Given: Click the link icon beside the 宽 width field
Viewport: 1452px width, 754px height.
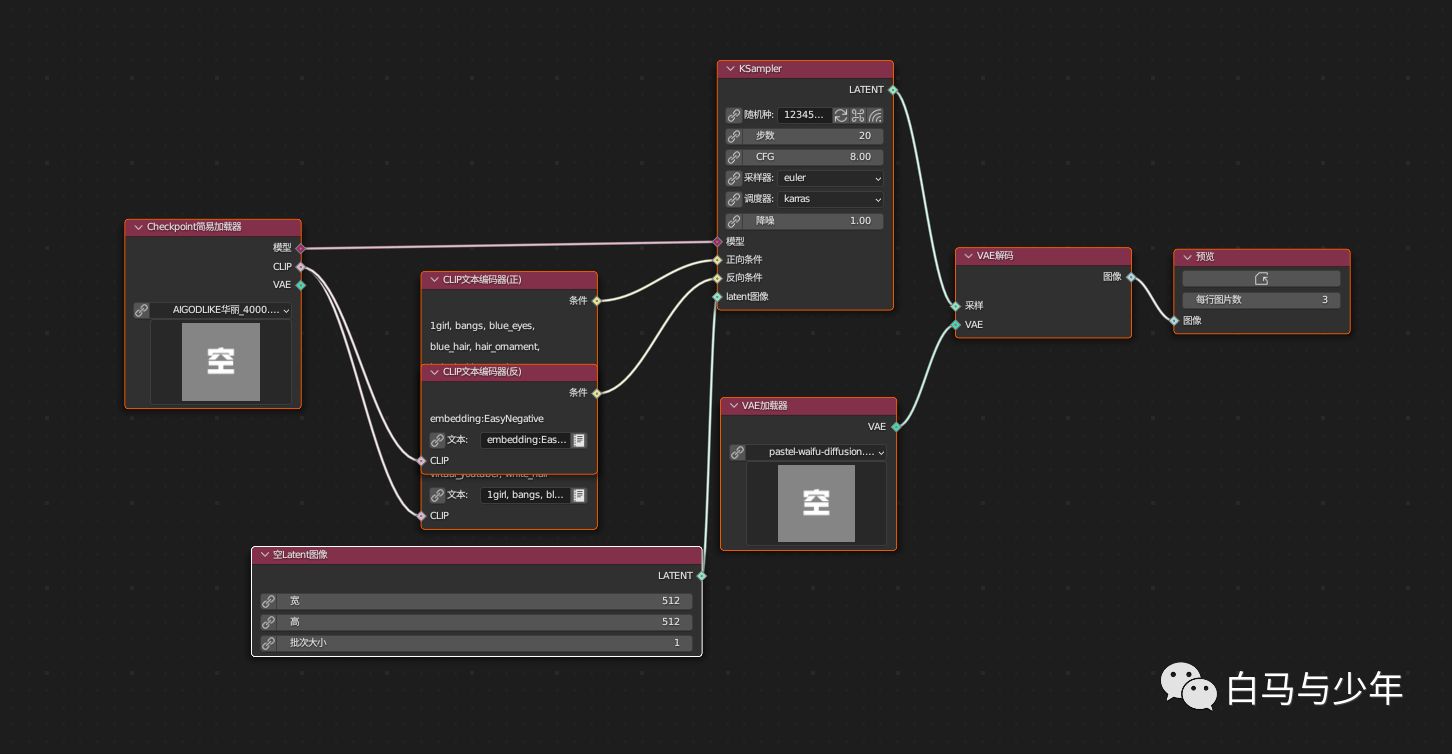Looking at the screenshot, I should pyautogui.click(x=268, y=601).
